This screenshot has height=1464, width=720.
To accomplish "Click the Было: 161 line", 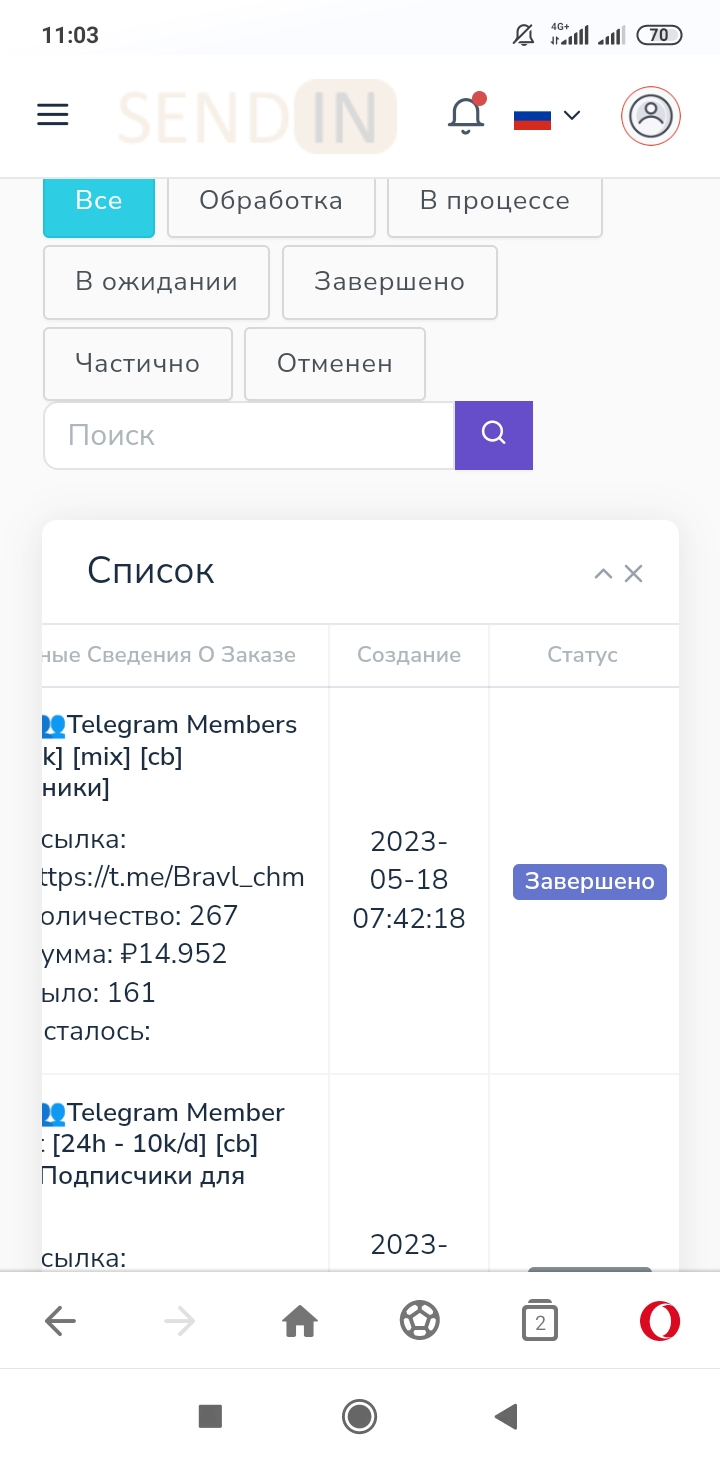I will point(99,993).
